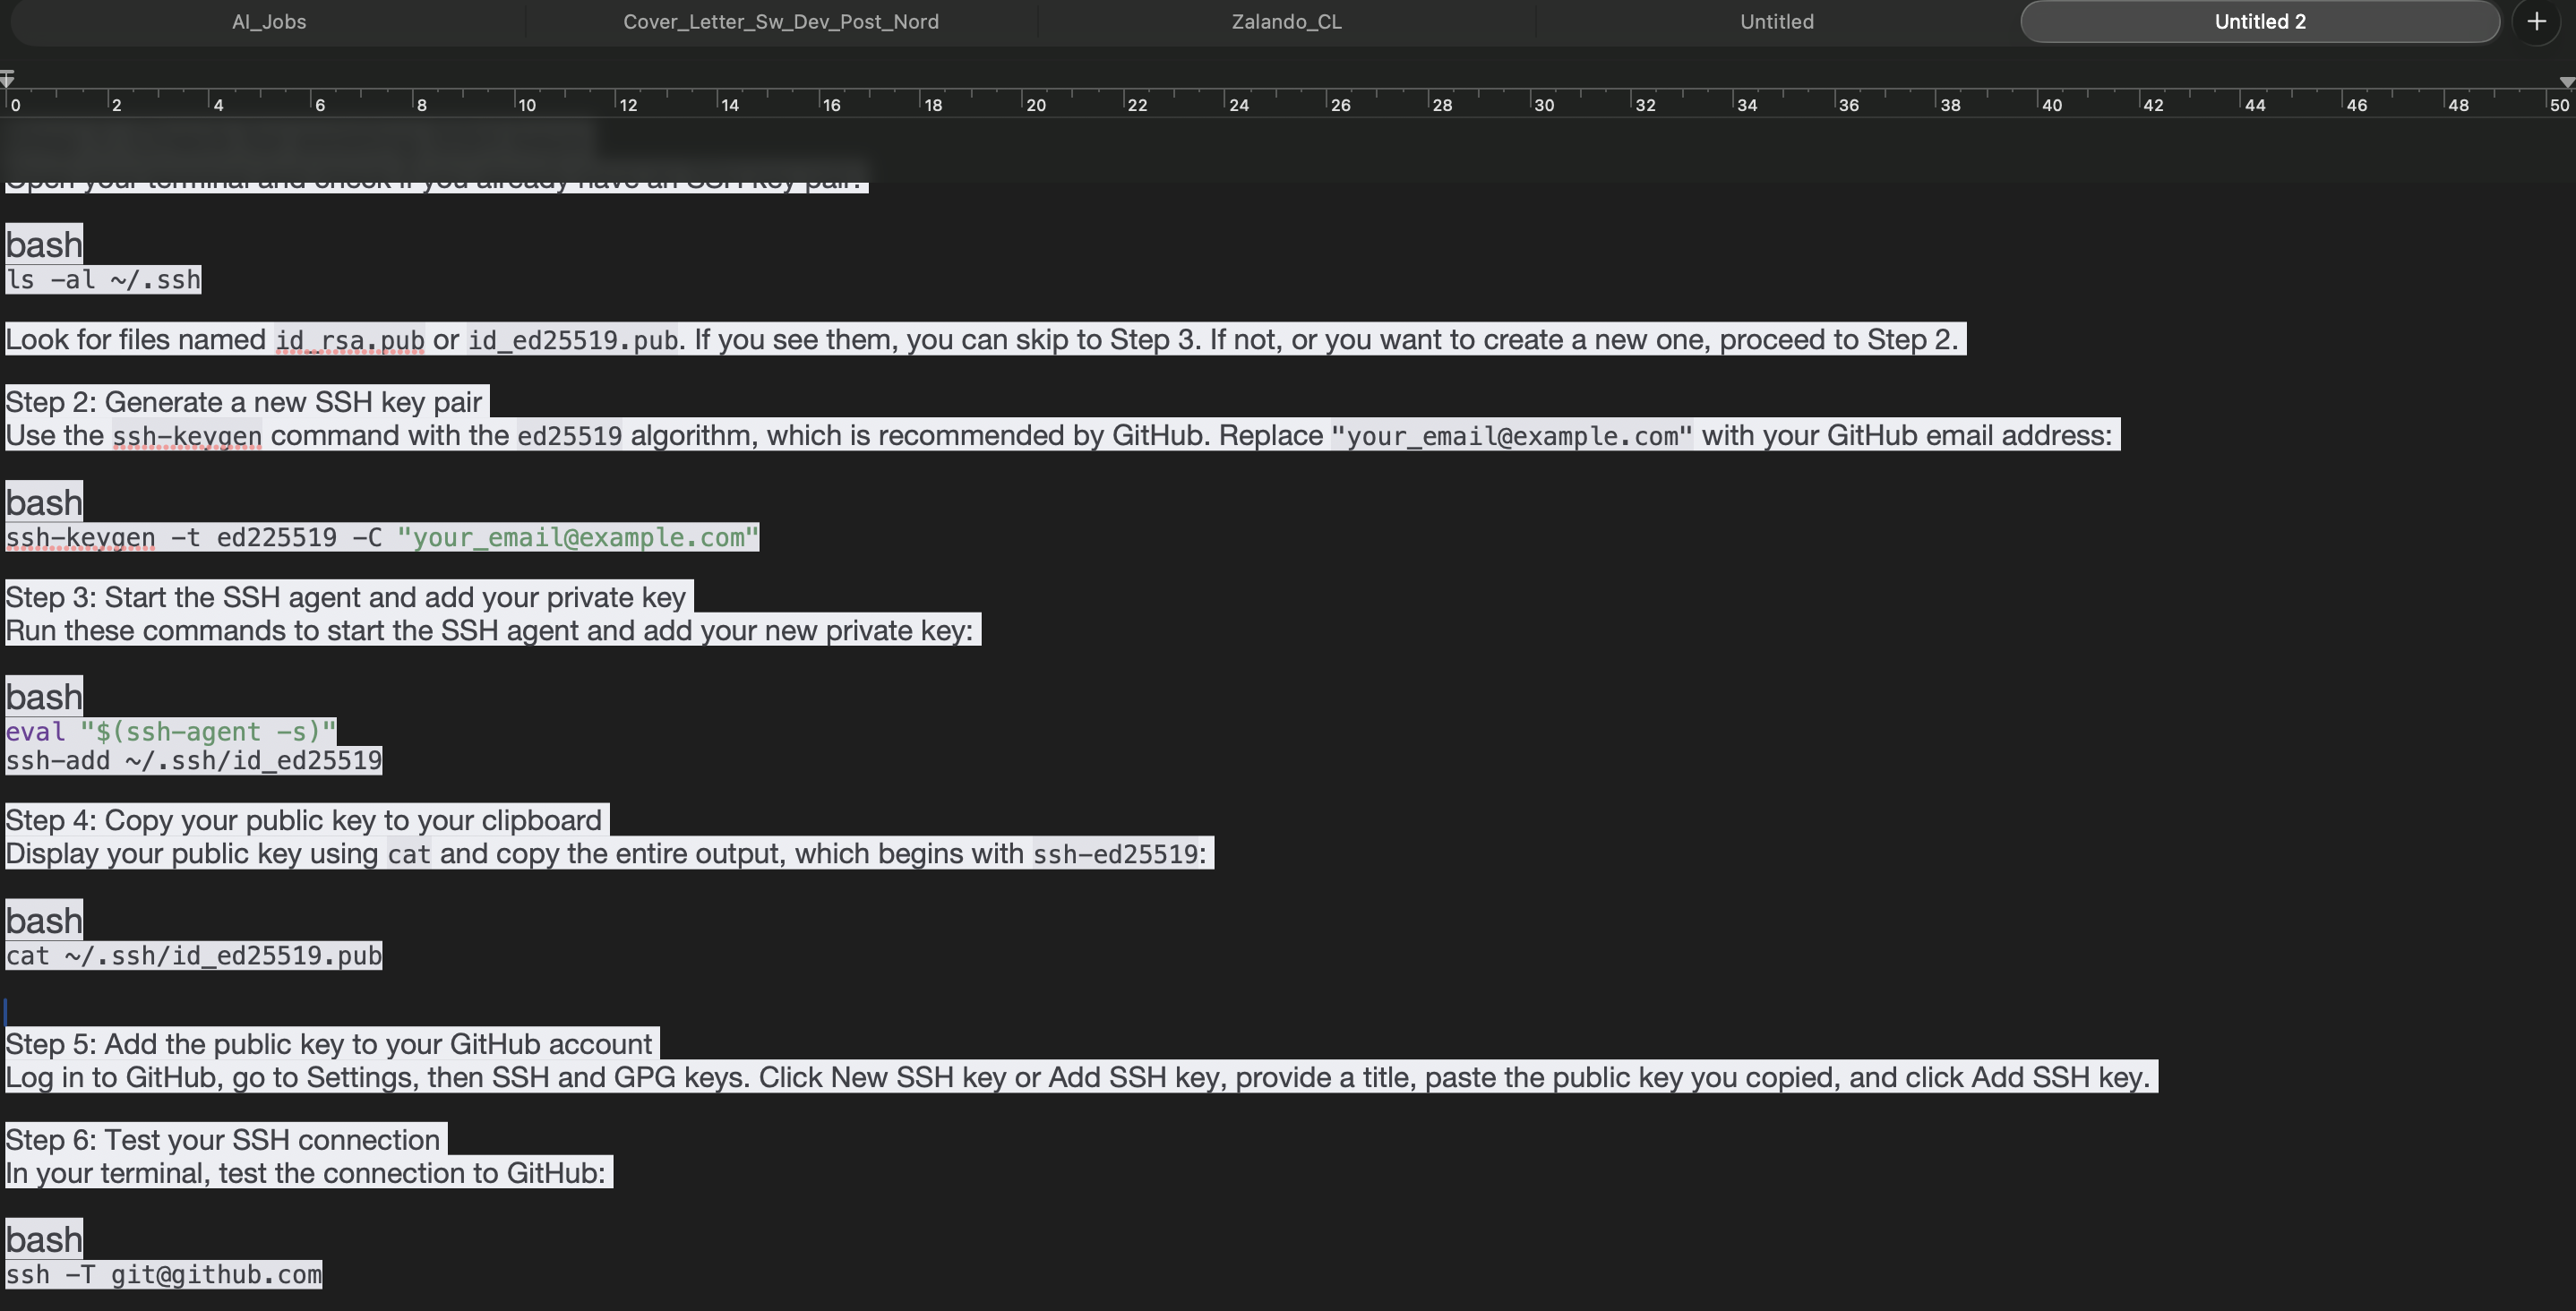
Task: Select the Untitled 2 tab
Action: point(2259,22)
